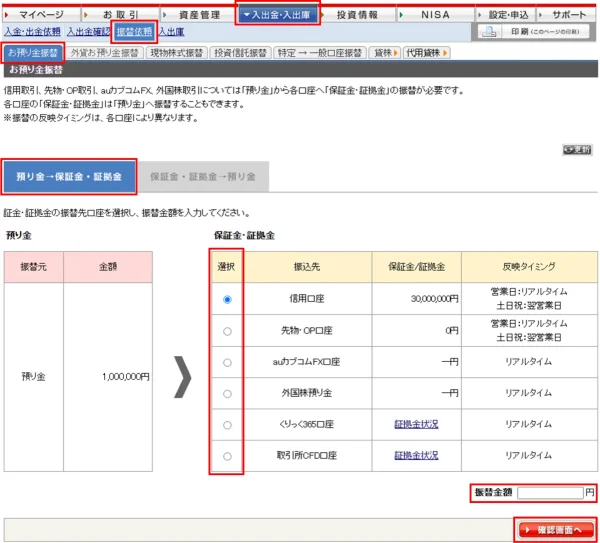Screen dimensions: 600x543
Task: Click the 保証金/証拠金 column header
Action: click(416, 267)
